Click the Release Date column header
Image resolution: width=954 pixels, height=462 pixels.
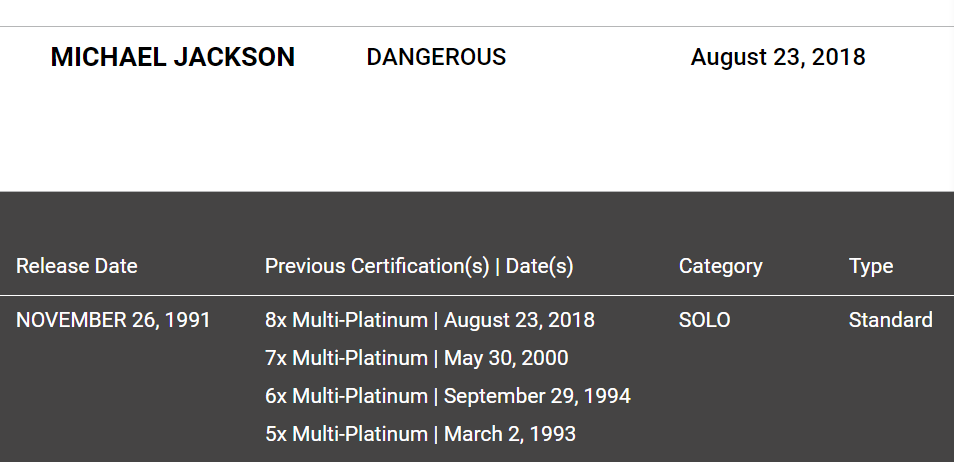pos(77,266)
